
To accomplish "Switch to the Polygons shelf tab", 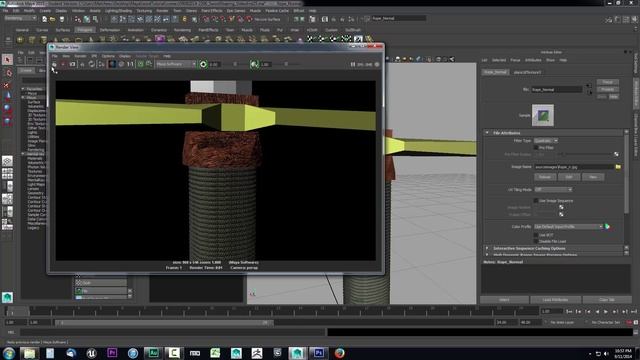I will tap(85, 30).
